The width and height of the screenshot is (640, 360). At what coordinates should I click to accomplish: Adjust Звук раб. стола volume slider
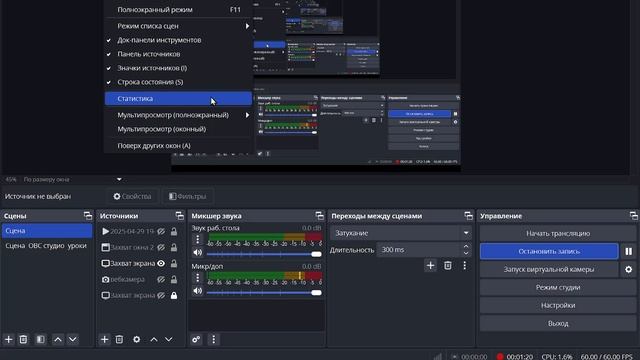click(264, 254)
